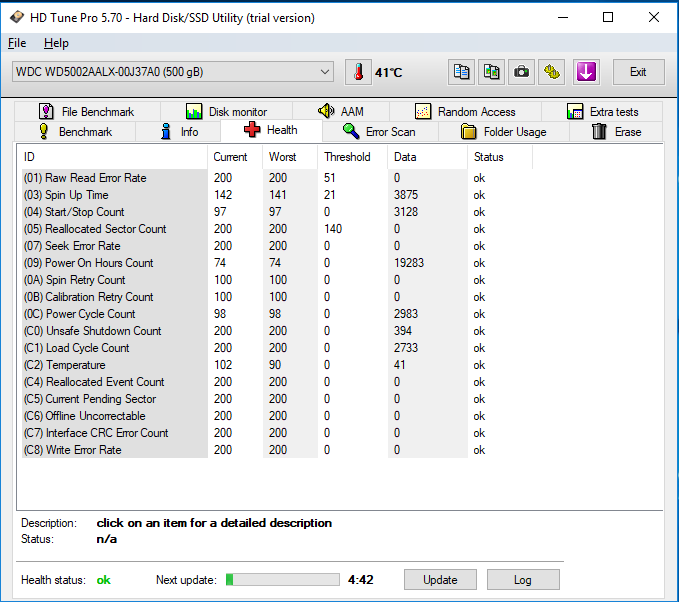Select the (09) Power On Hours Count row

point(277,263)
